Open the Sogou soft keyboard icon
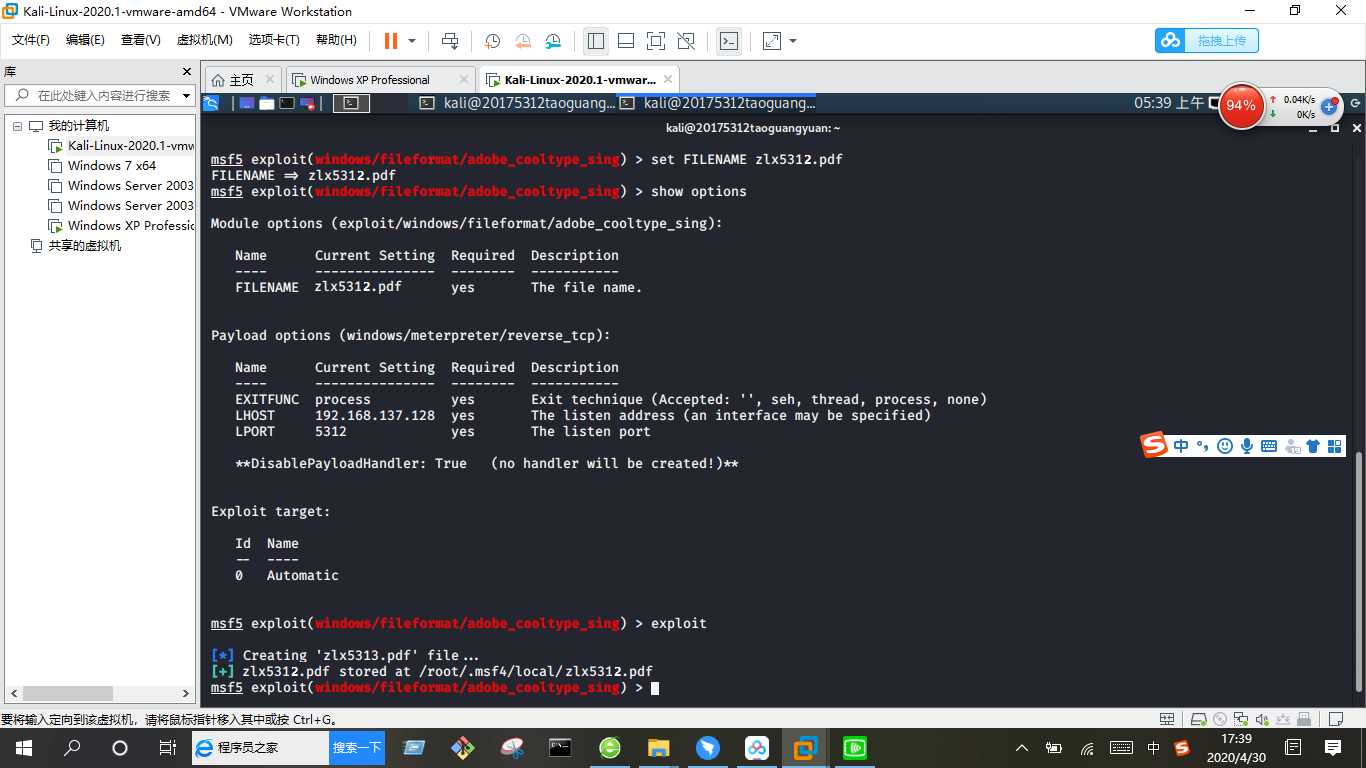The height and width of the screenshot is (768, 1366). pyautogui.click(x=1269, y=446)
